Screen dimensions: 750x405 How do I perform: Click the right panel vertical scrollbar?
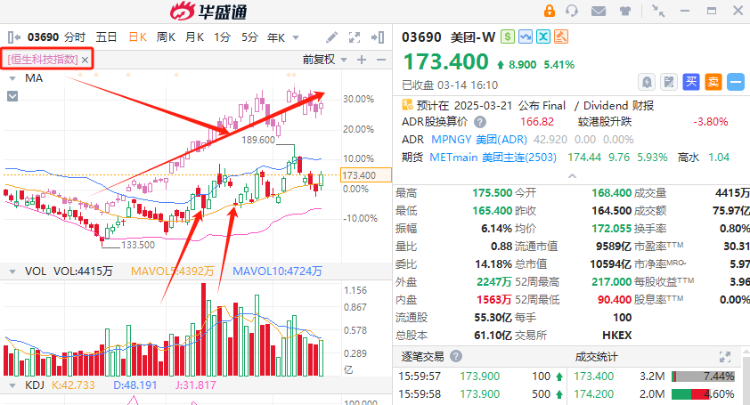pyautogui.click(x=746, y=376)
